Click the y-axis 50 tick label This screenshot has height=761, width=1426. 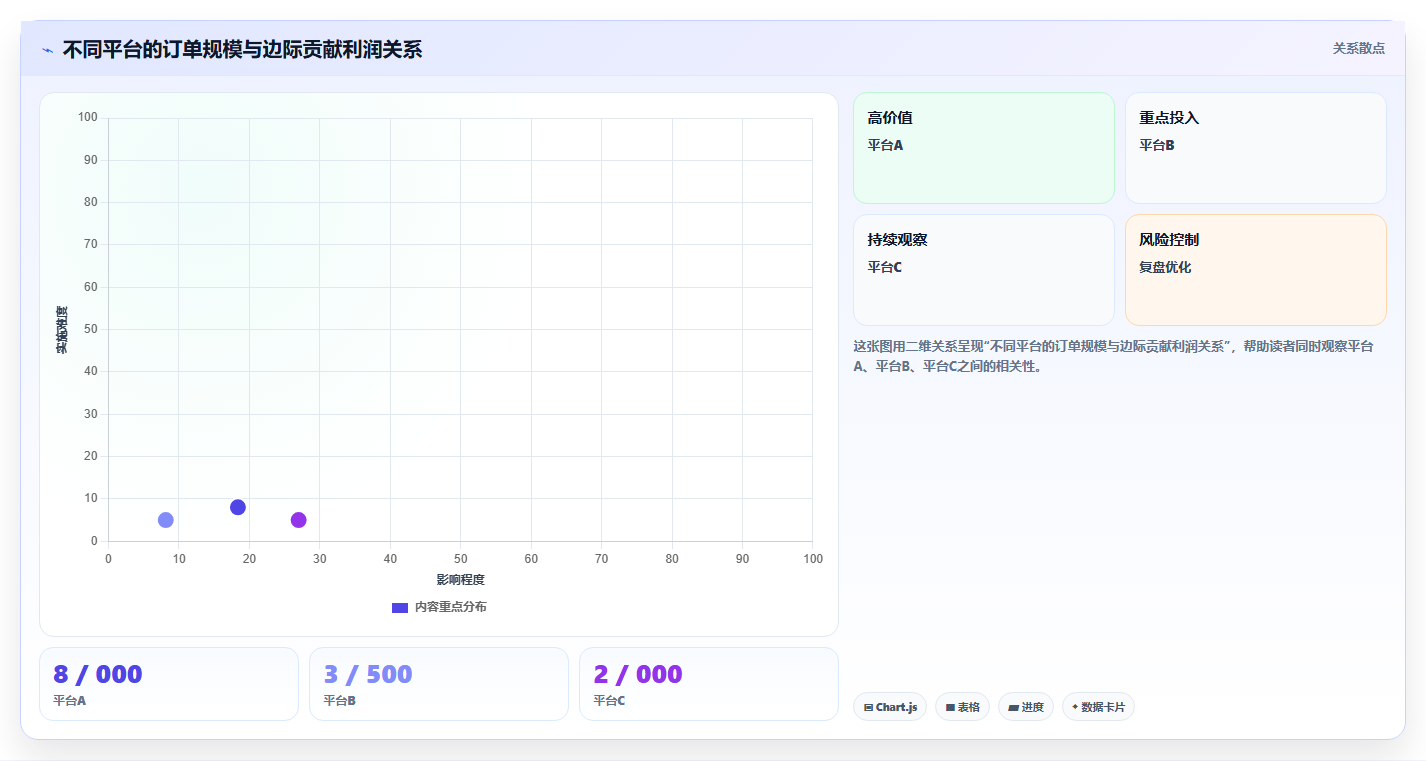pos(91,329)
